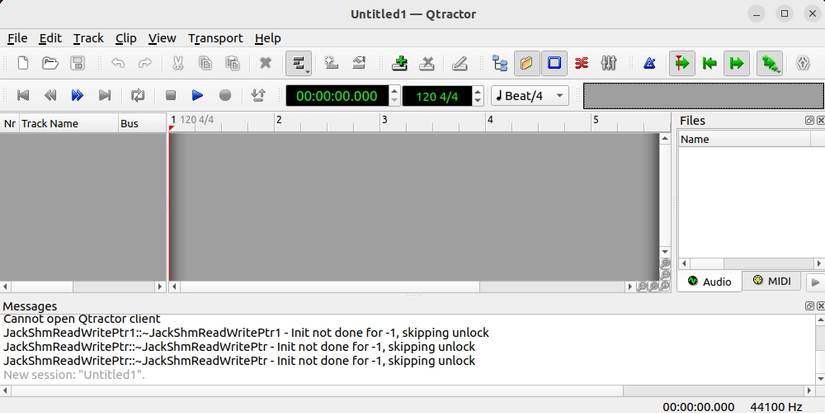Float the Files panel with its undock button
825x413 pixels.
click(x=810, y=120)
